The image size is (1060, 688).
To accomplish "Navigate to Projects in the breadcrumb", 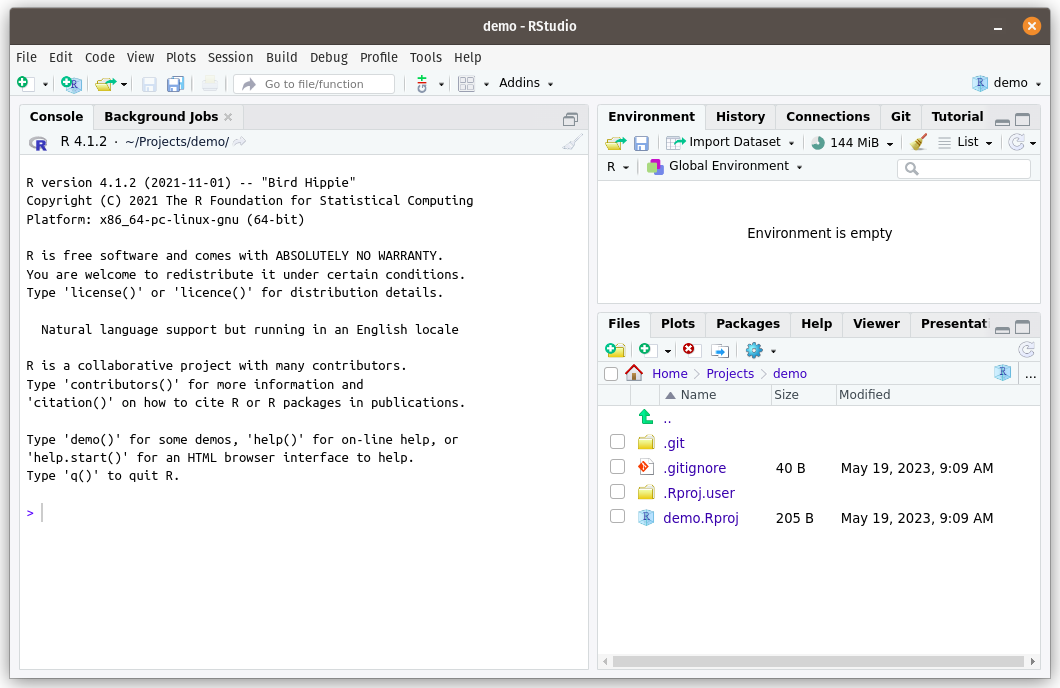I will [x=729, y=374].
